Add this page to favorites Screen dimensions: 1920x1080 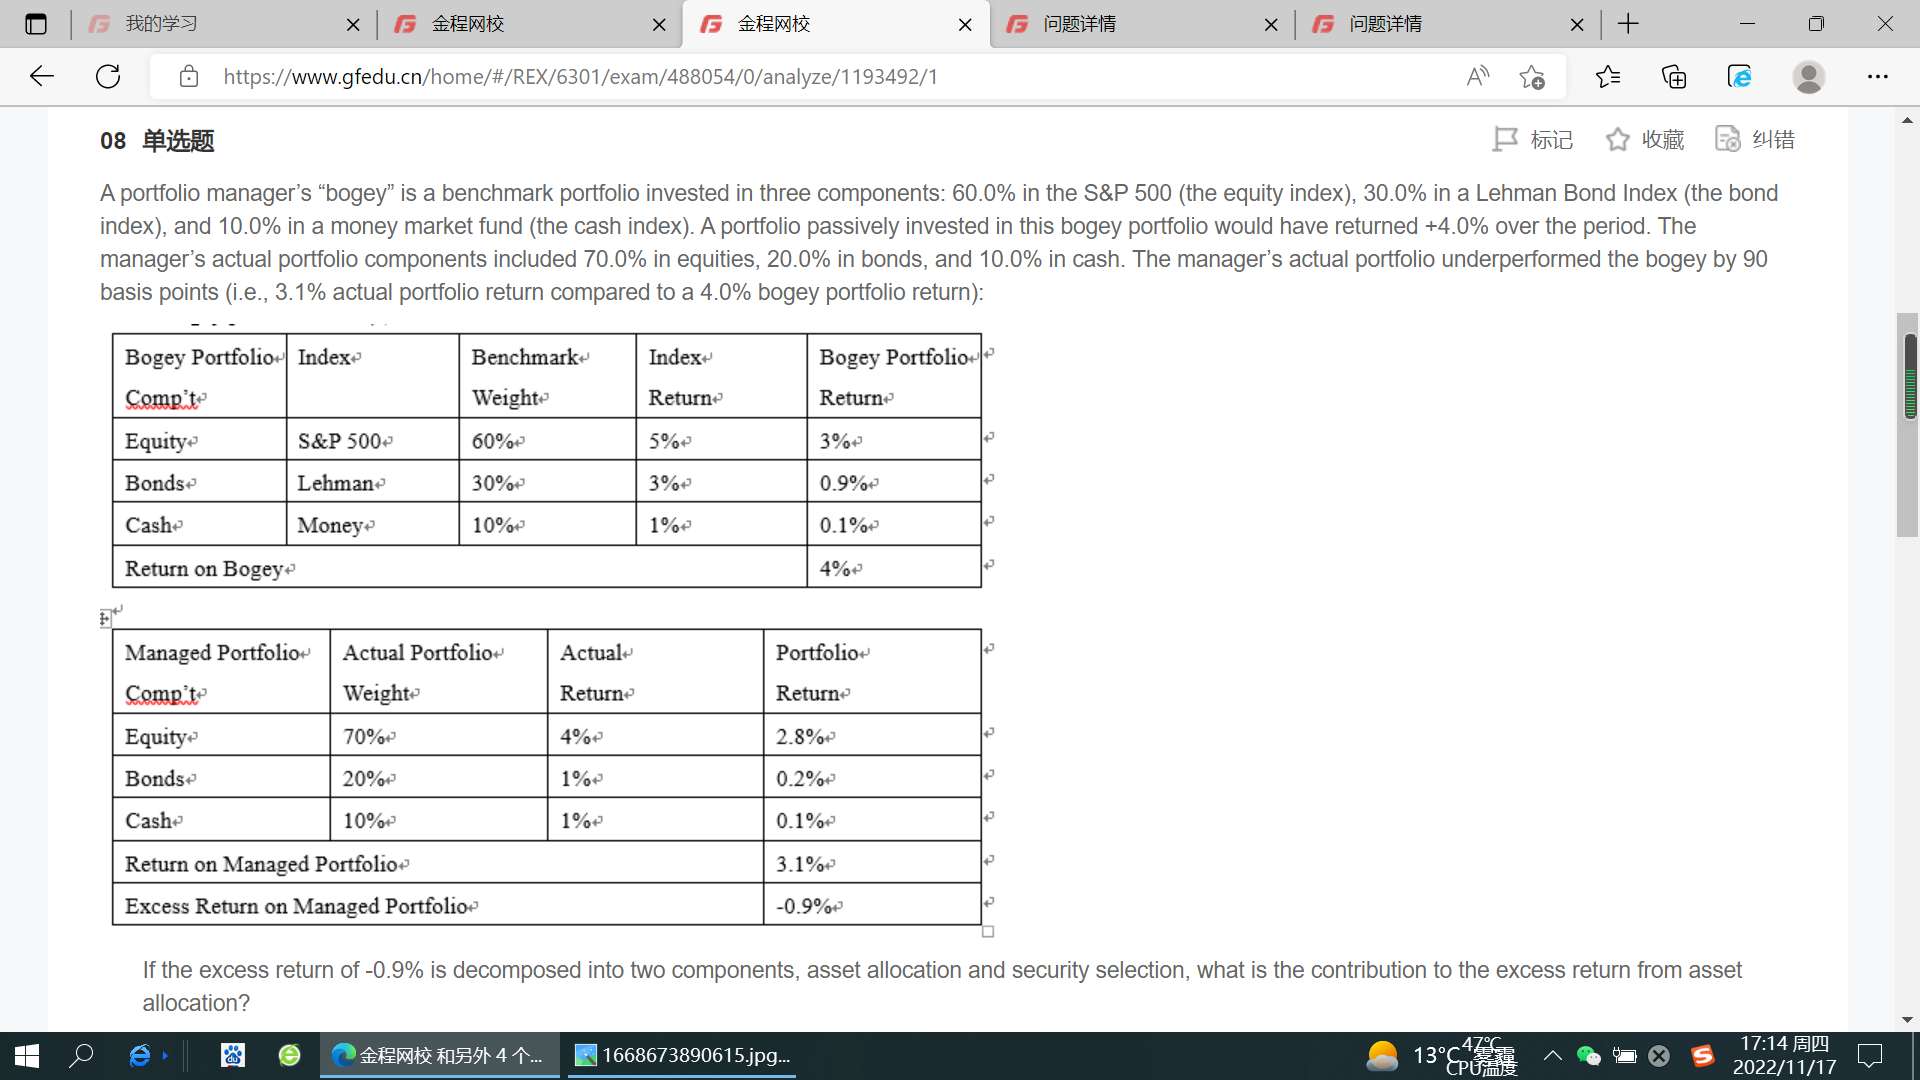tap(1531, 76)
